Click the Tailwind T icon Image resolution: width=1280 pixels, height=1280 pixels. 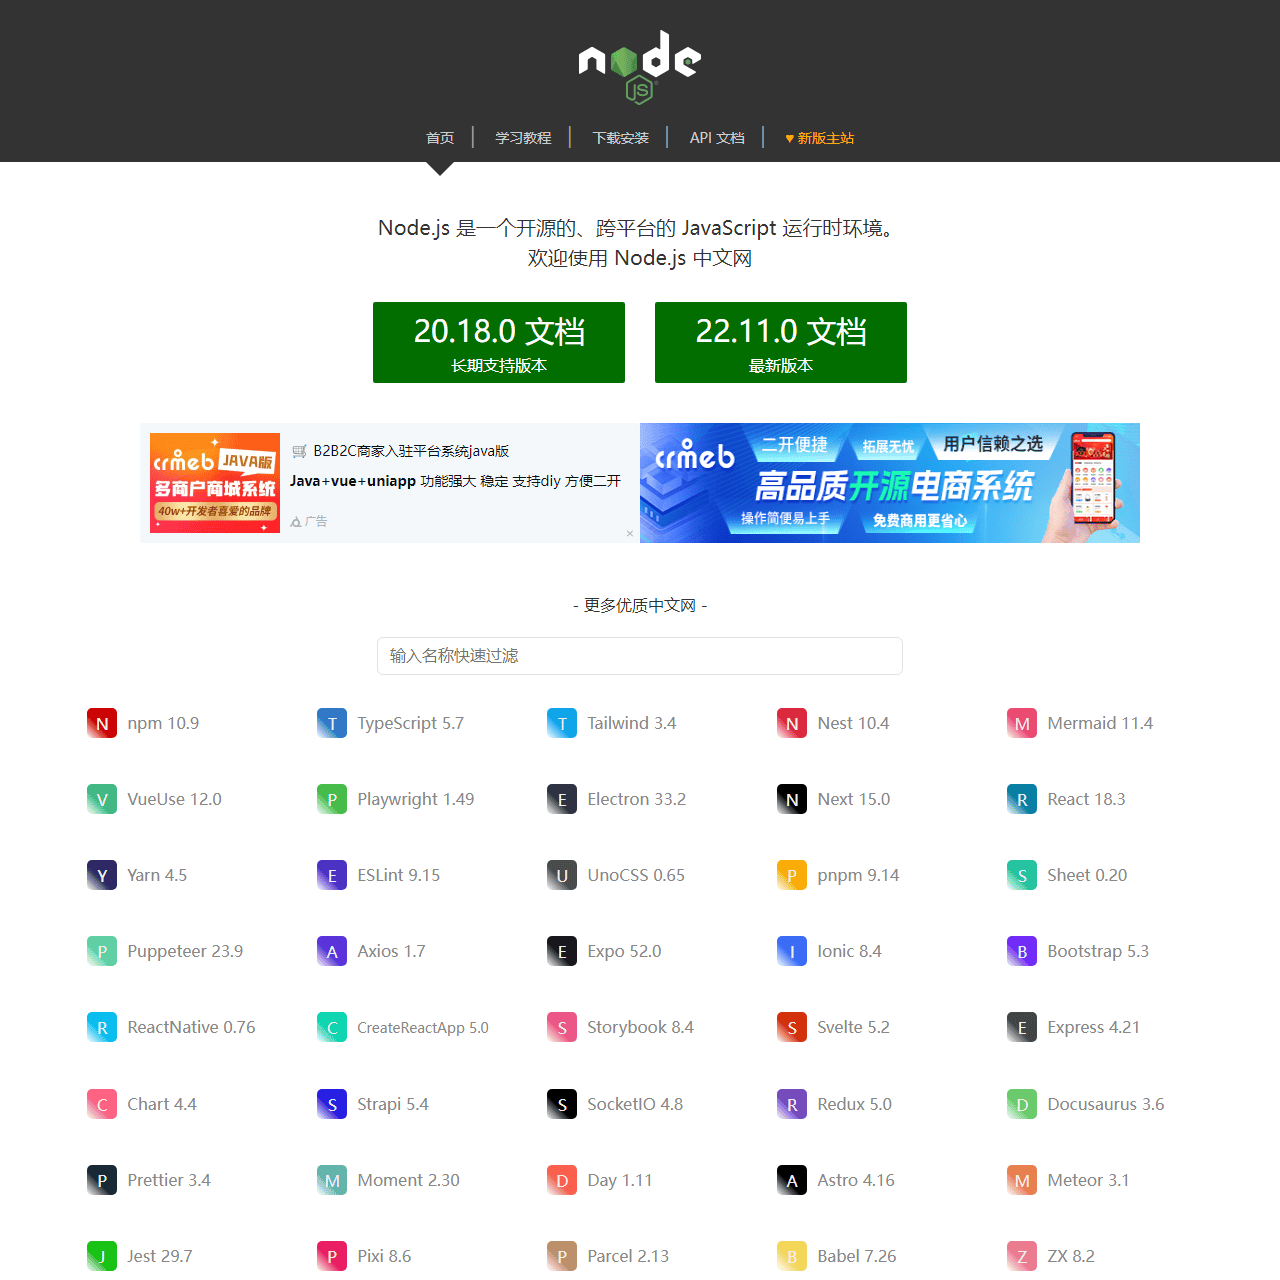pos(562,723)
